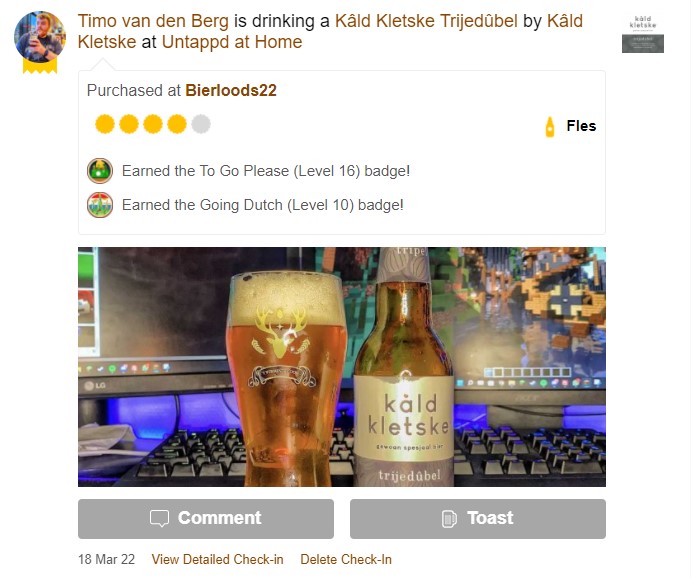Click the Comment button
The height and width of the screenshot is (578, 691).
(206, 519)
